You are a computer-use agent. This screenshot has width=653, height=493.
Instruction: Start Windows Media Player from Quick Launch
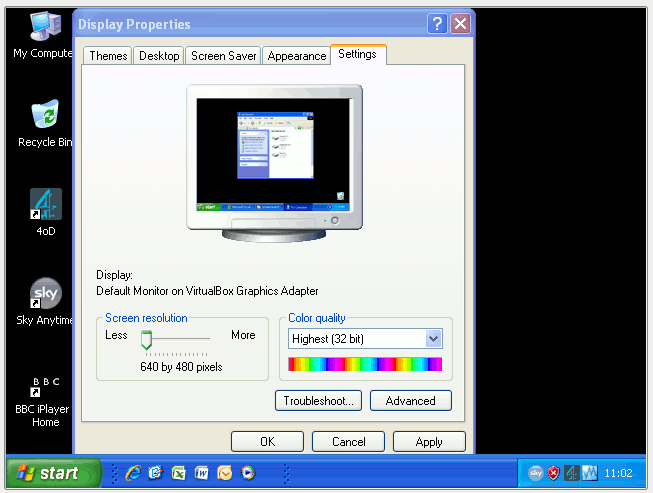click(x=248, y=473)
